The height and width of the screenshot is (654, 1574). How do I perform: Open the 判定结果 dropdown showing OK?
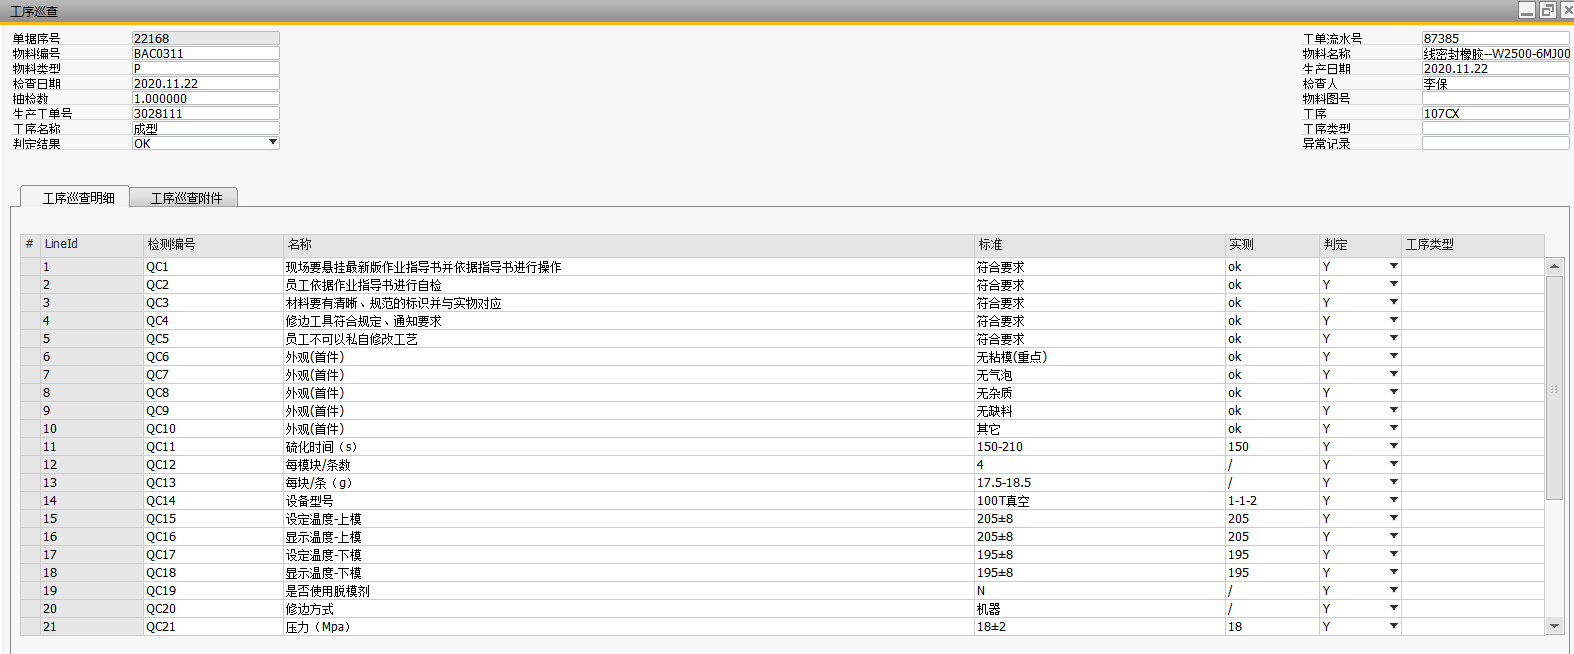point(272,143)
